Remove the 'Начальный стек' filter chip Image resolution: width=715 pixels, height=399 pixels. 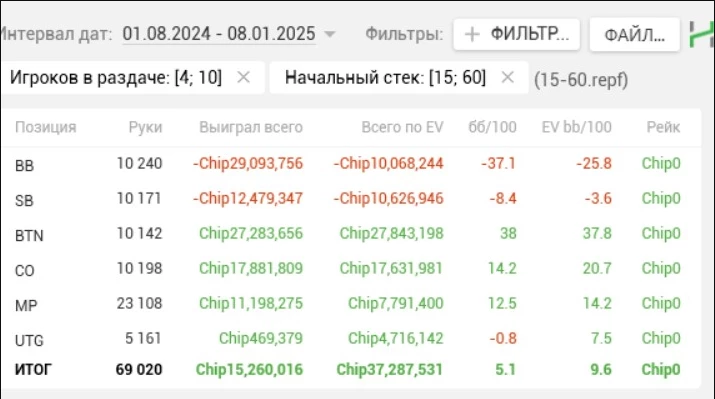pos(507,78)
